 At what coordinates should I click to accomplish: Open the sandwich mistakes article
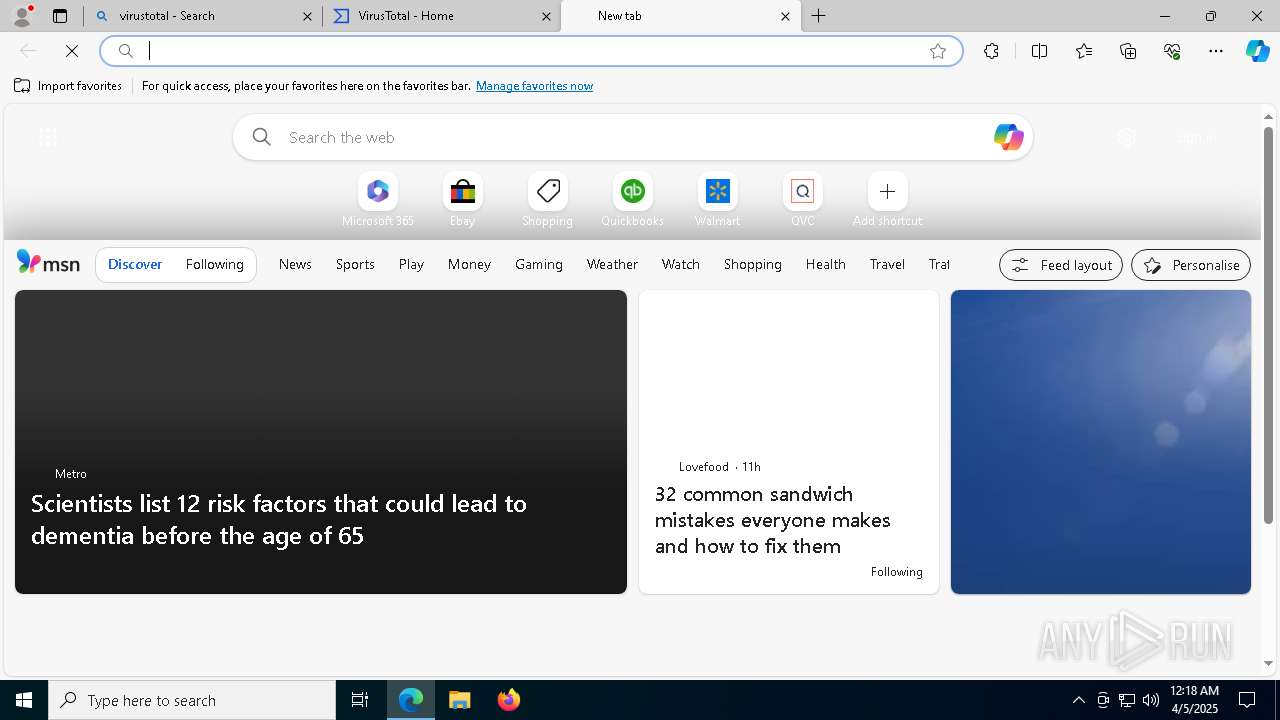coord(789,442)
